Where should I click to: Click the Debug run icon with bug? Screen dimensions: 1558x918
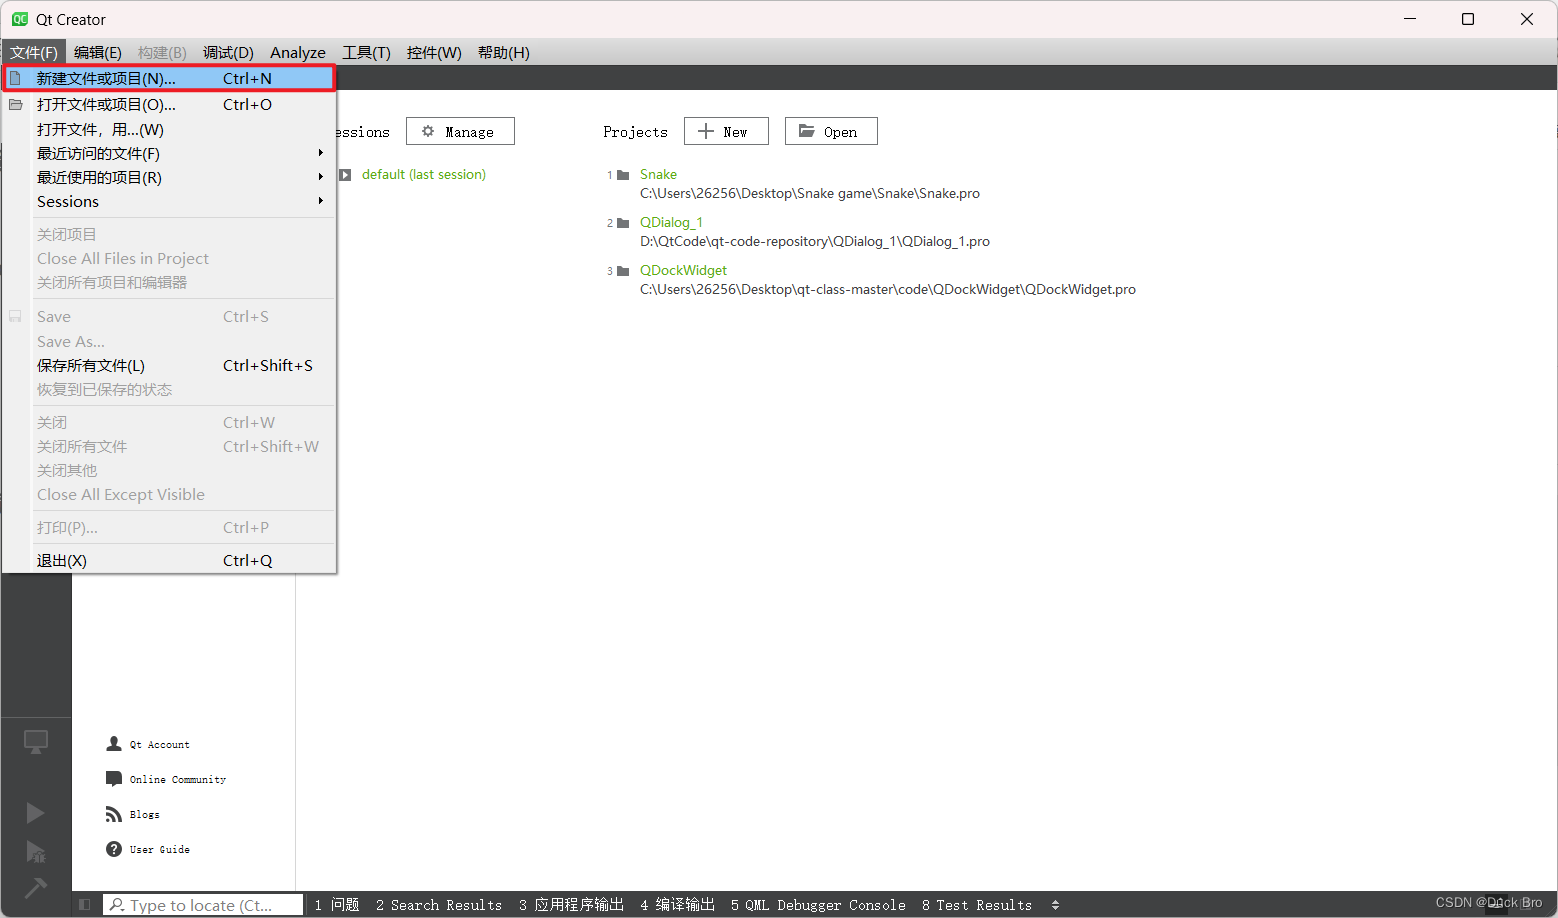(x=36, y=851)
